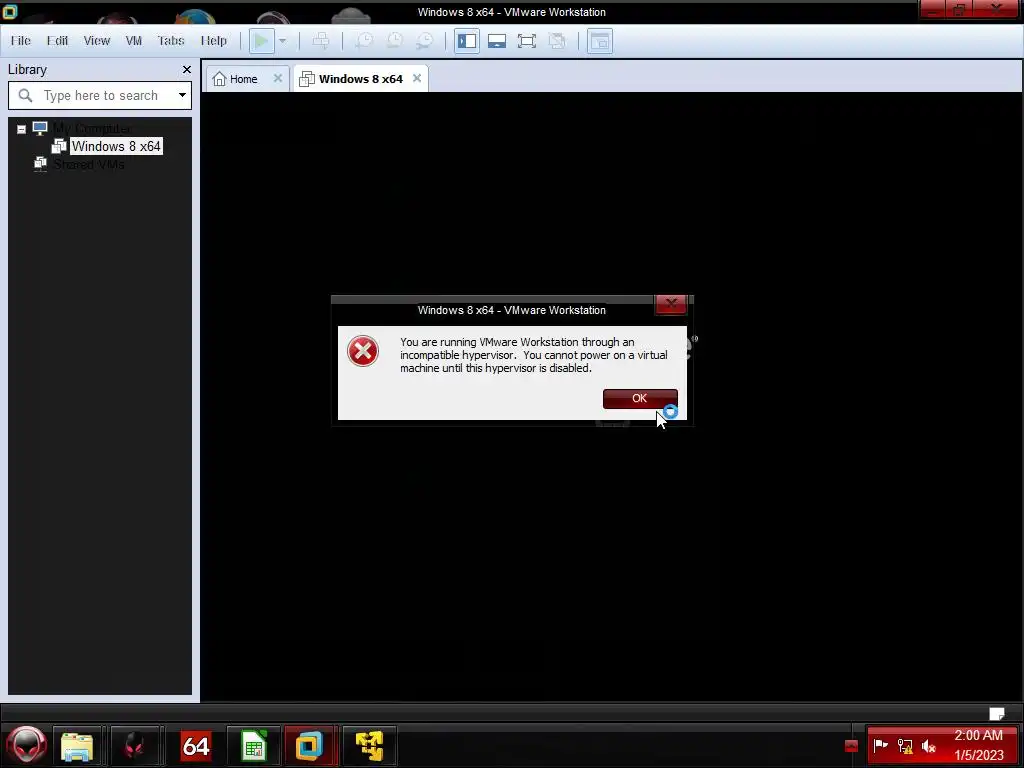1024x768 pixels.
Task: Click the console view toolbar icon
Action: (600, 40)
